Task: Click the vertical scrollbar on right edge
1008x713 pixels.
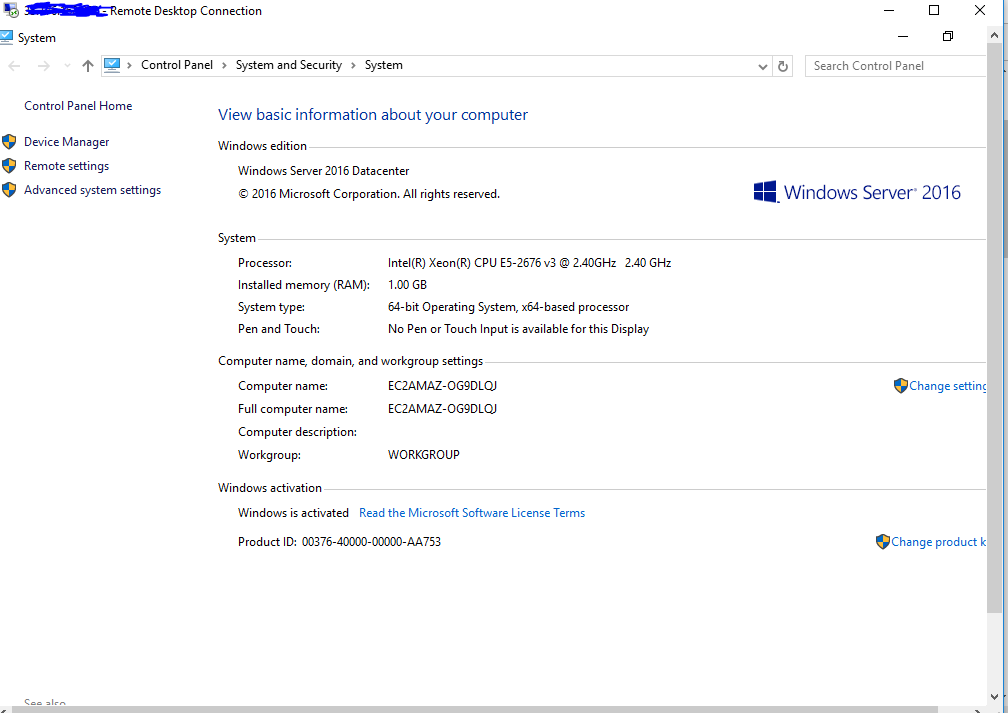Action: click(x=996, y=350)
